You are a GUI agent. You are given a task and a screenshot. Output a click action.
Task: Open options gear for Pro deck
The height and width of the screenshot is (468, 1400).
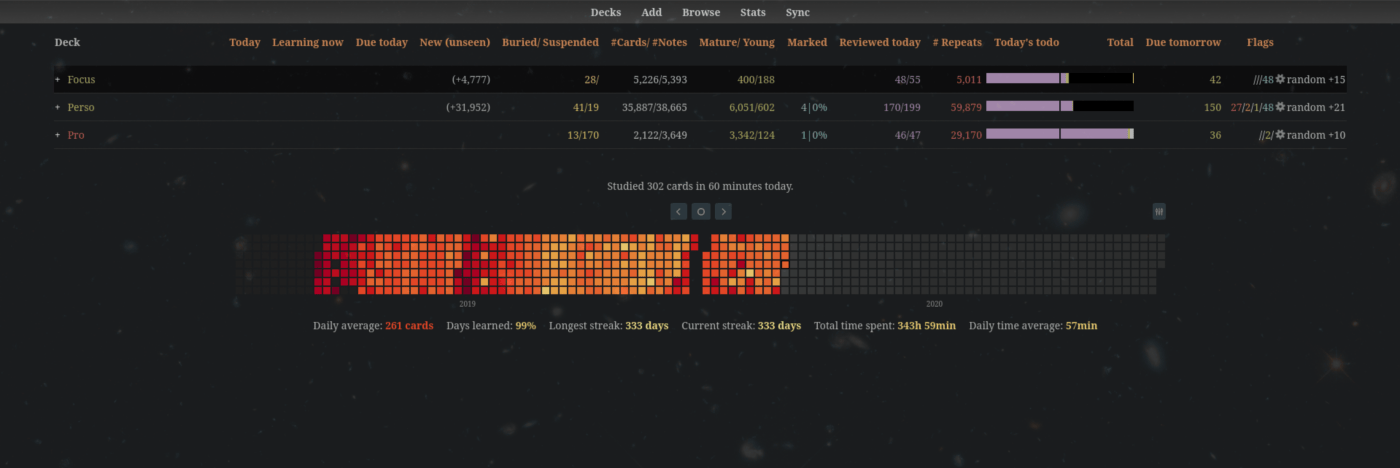point(1280,135)
